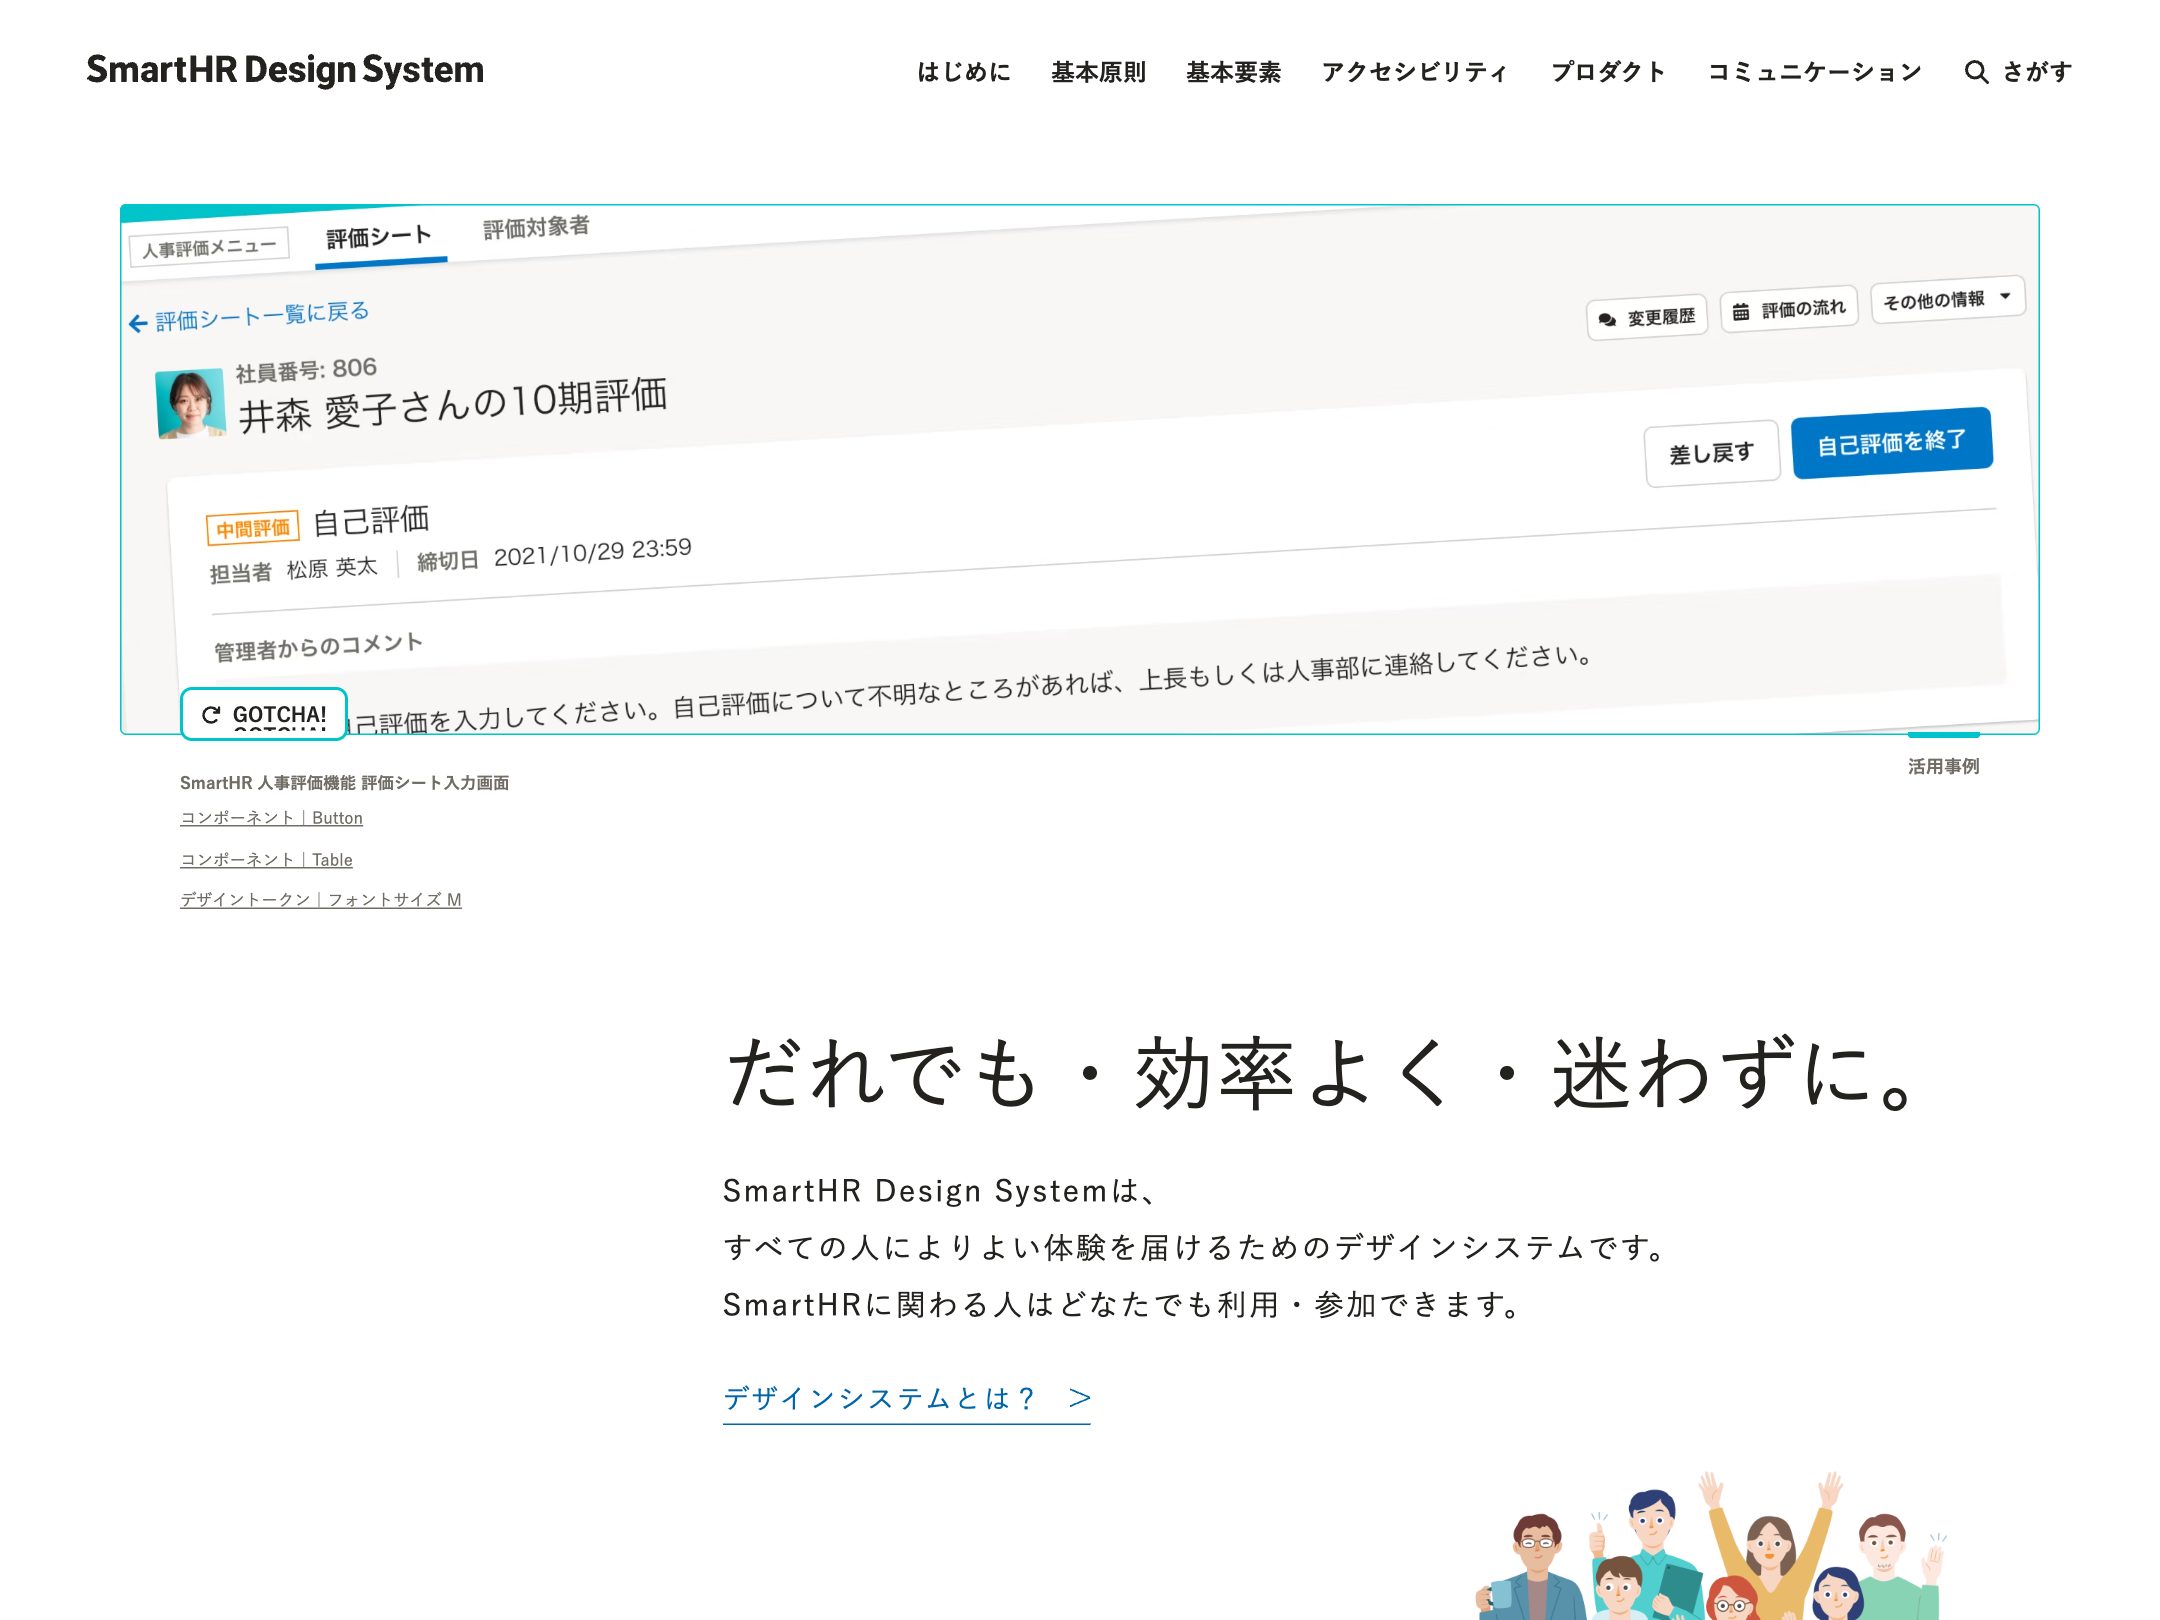
Task: Open the コミュニケーション menu item
Action: pyautogui.click(x=1815, y=72)
